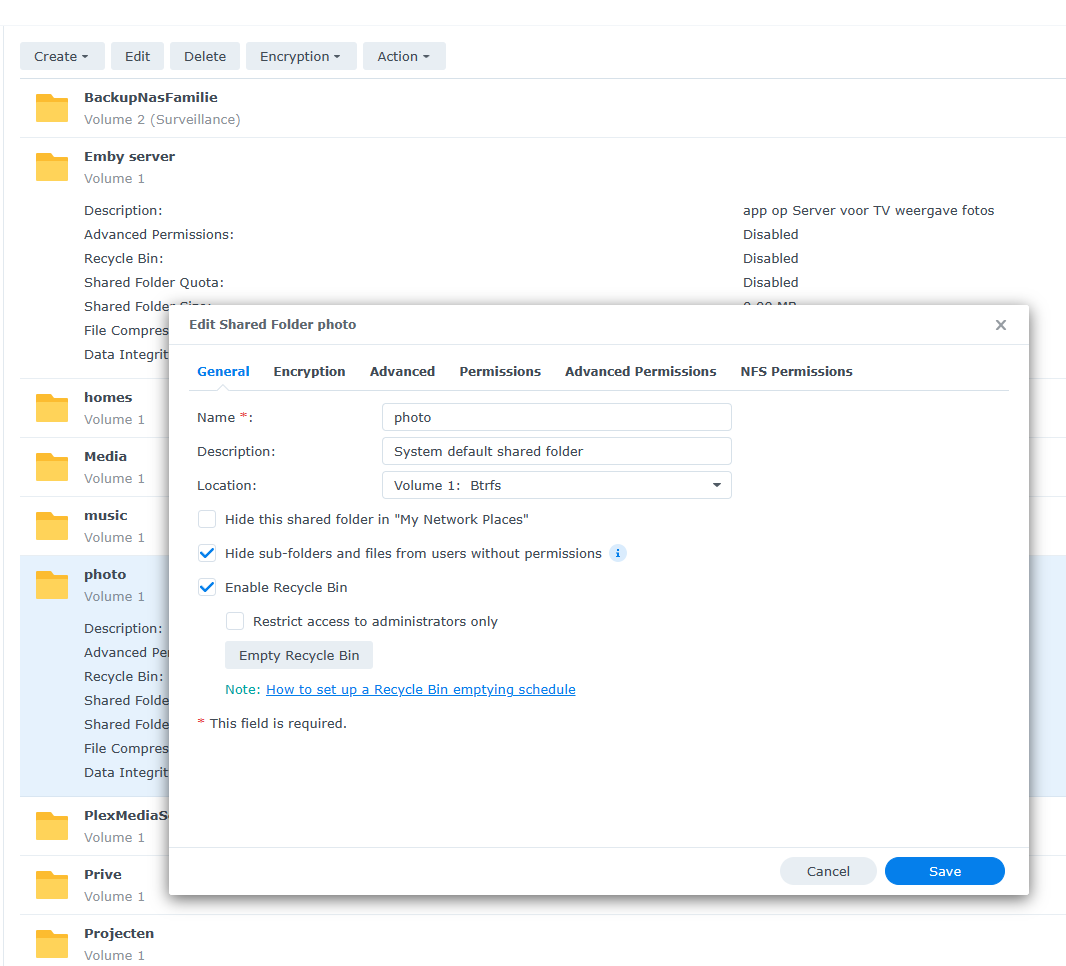Switch to the Advanced tab

(402, 371)
